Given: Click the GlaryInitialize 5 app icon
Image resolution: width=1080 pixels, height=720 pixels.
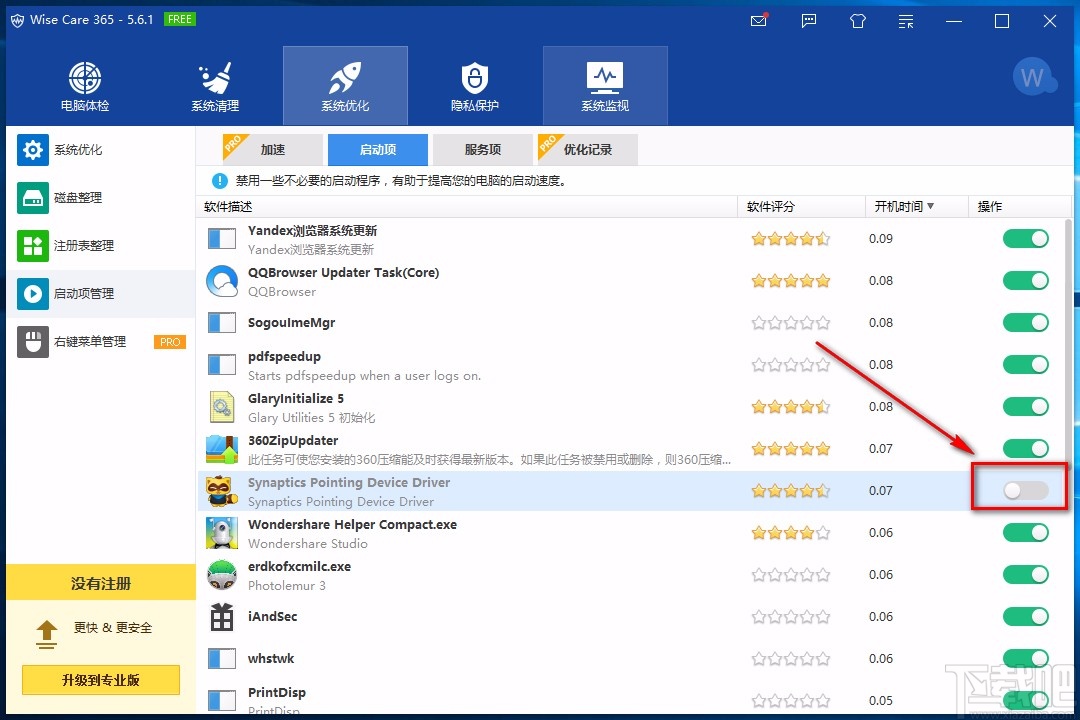Looking at the screenshot, I should click(222, 407).
